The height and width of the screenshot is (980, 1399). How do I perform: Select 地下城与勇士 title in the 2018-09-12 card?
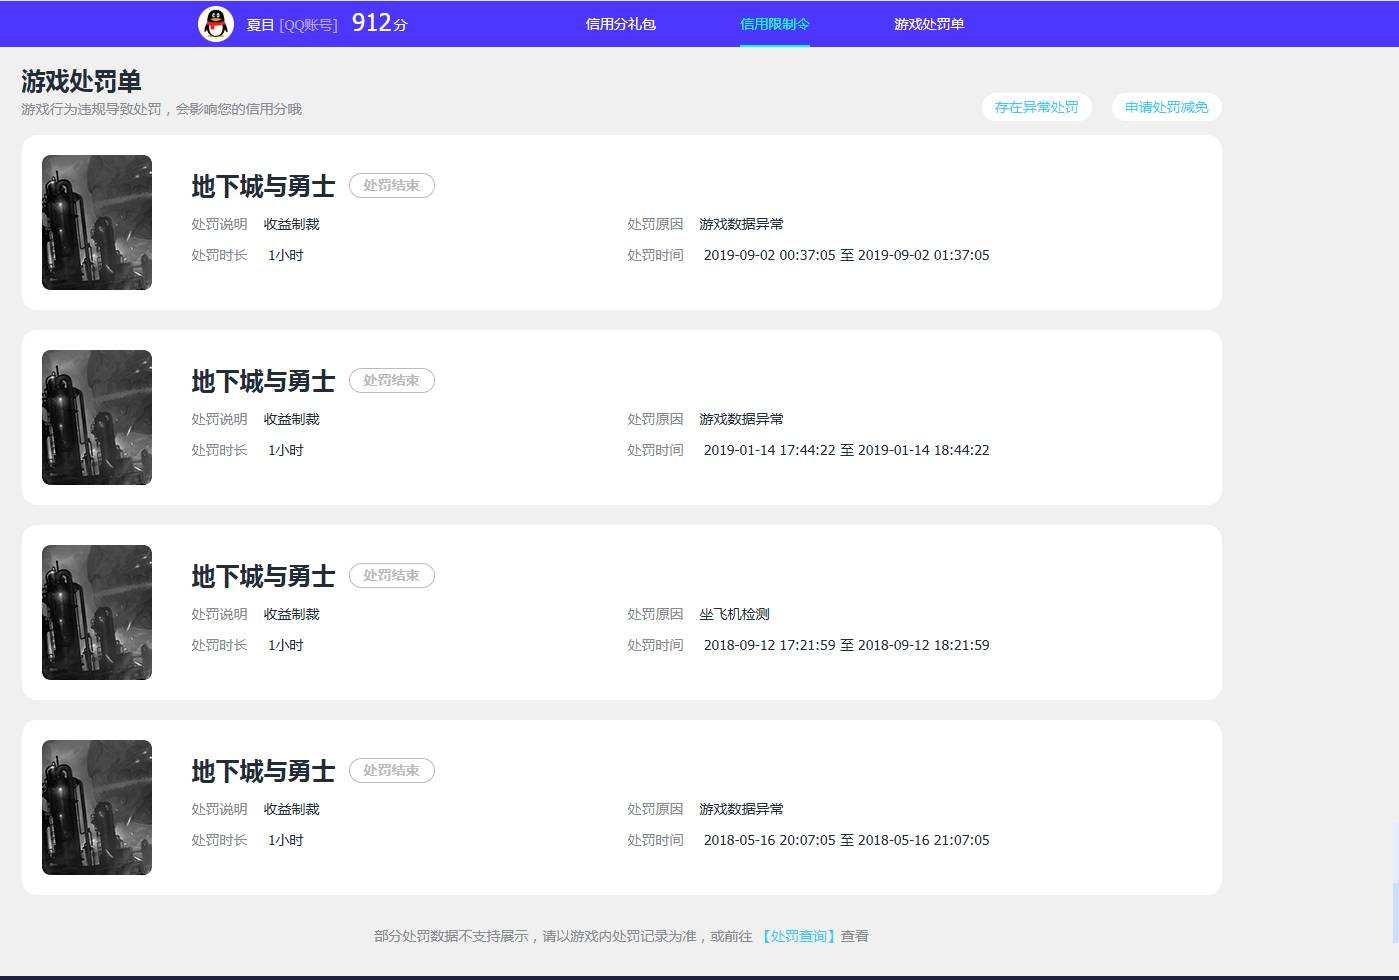coord(263,576)
